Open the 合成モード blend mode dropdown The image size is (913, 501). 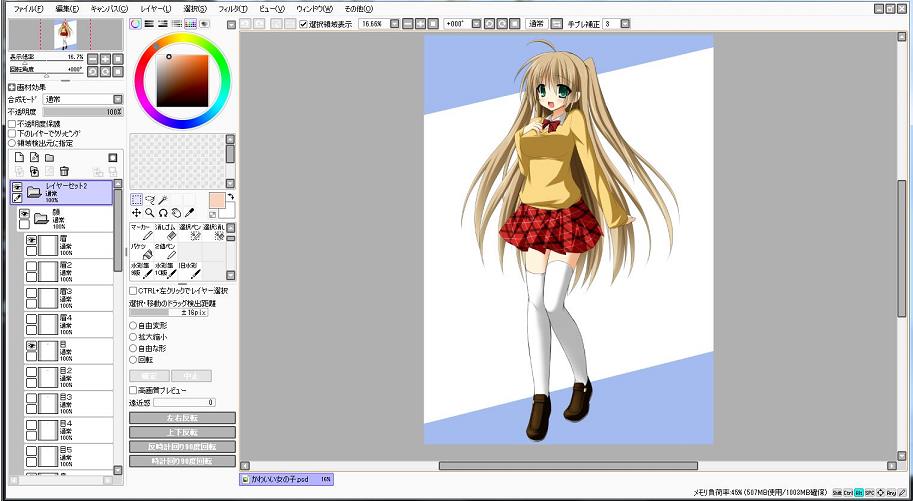(x=117, y=100)
